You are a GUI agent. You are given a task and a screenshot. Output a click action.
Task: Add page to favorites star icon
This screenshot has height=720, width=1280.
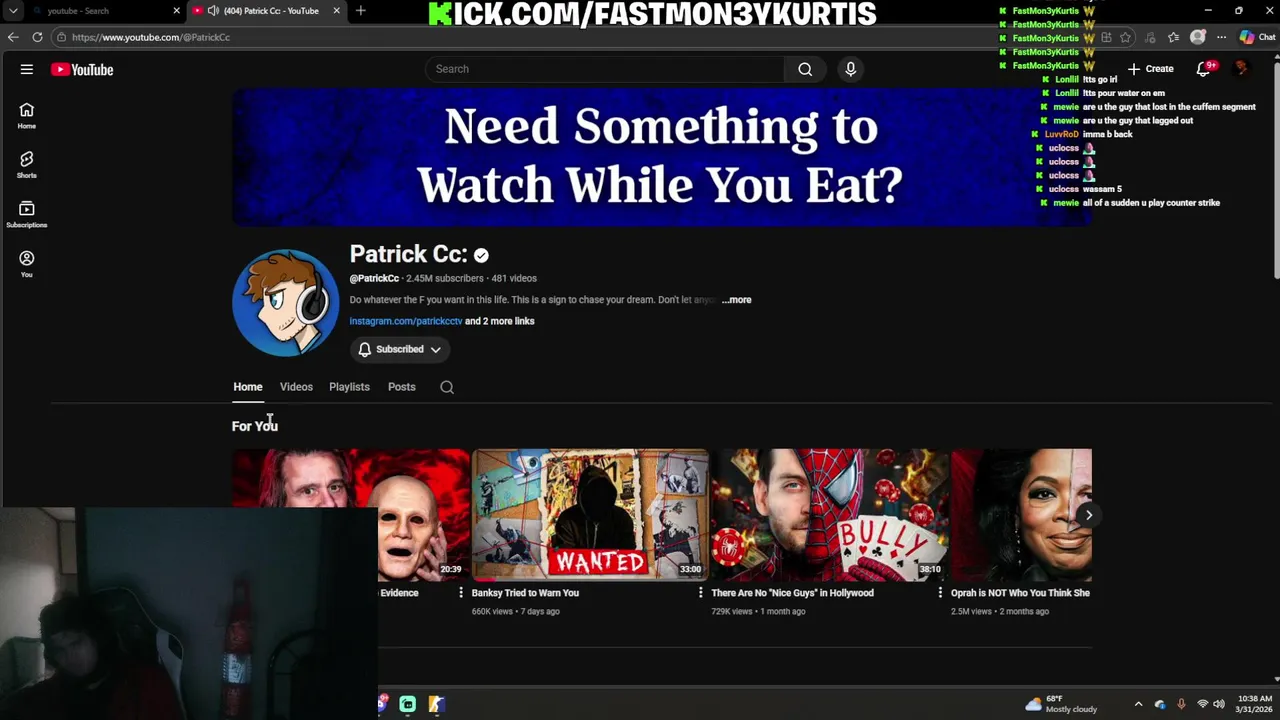click(x=1125, y=37)
